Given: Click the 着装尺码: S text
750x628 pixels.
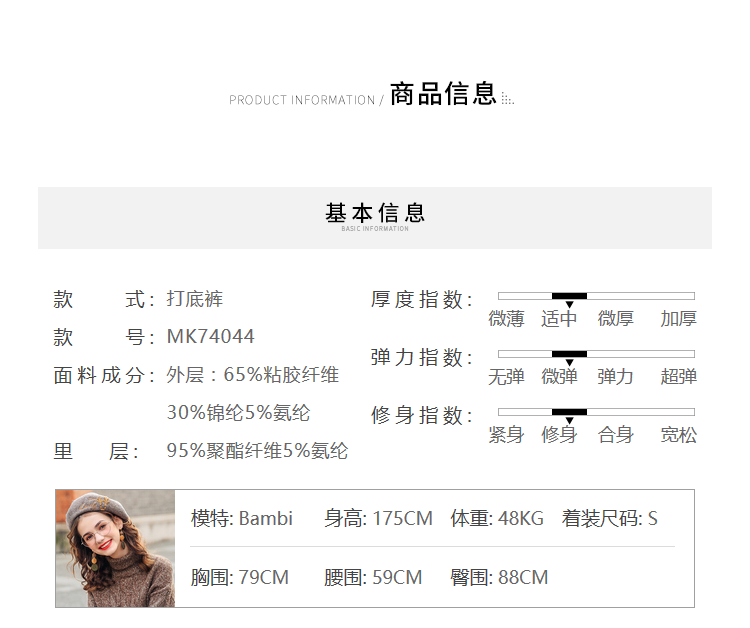Looking at the screenshot, I should 610,518.
